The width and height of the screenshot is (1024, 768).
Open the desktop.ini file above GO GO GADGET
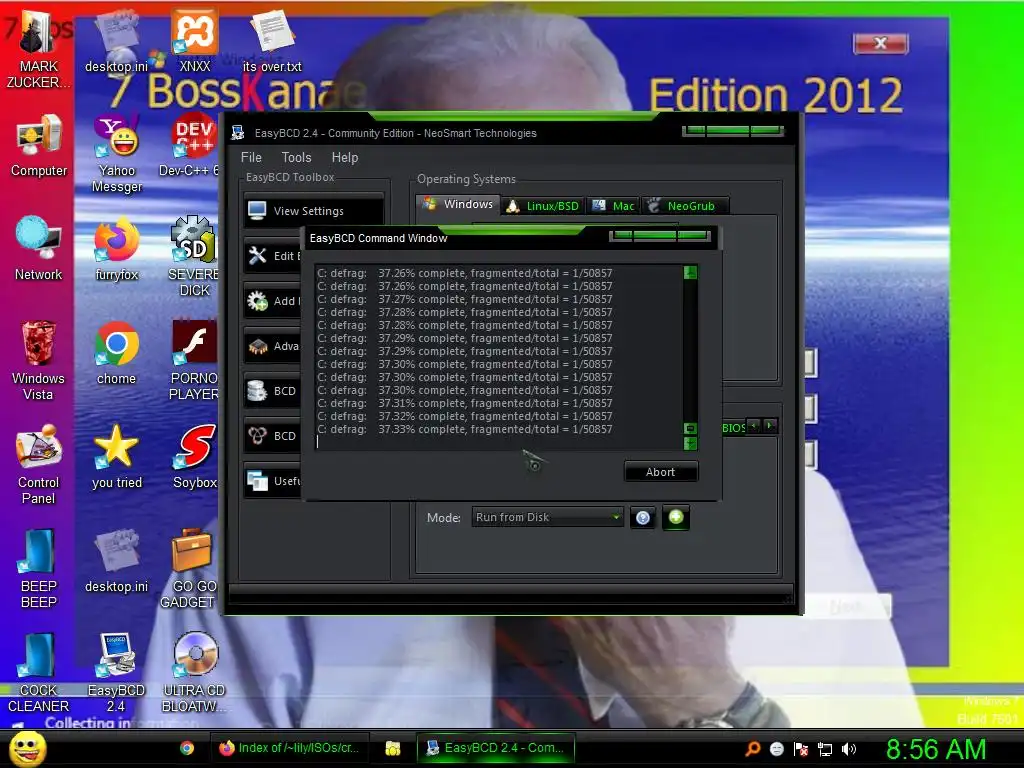pos(117,560)
